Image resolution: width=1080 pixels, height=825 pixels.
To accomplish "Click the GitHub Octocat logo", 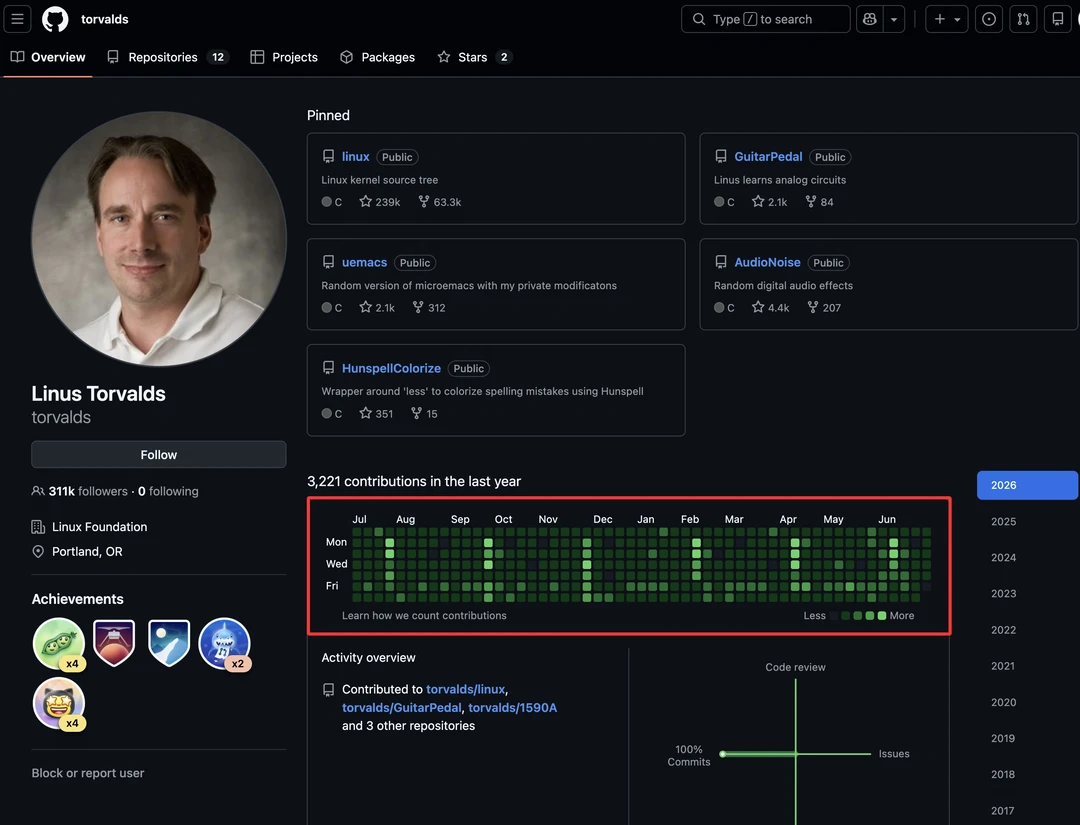I will (55, 19).
